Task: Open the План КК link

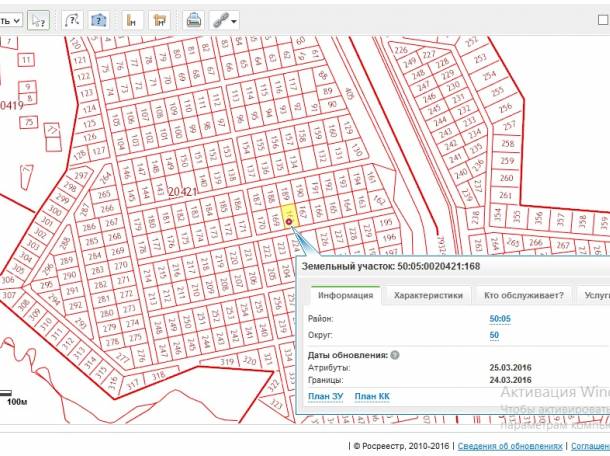Action: [x=372, y=396]
